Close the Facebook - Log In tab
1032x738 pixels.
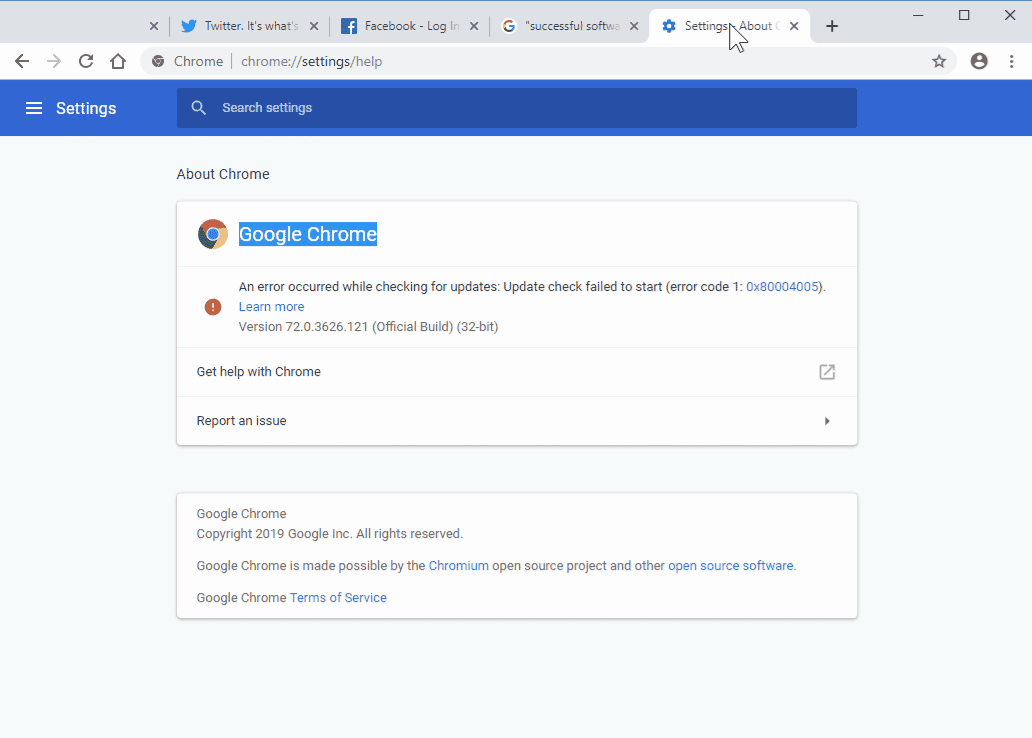click(474, 26)
